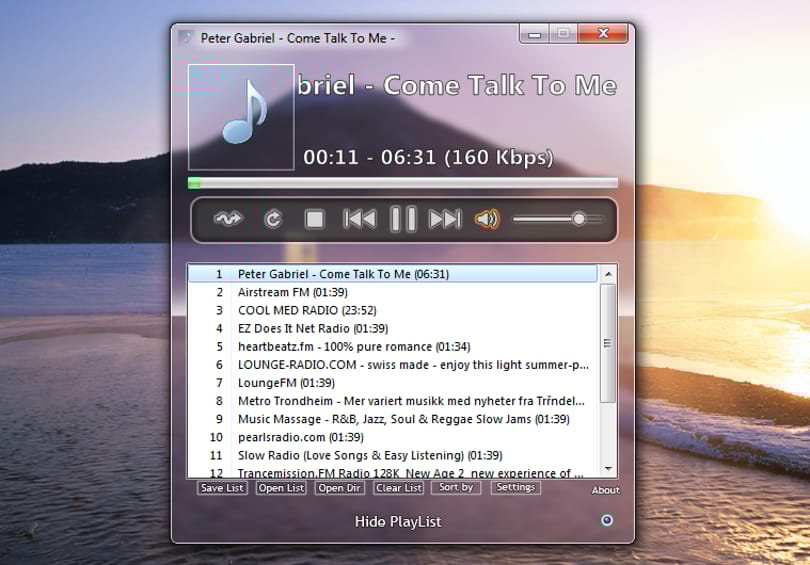
Task: Click the small blue circle icon
Action: click(x=607, y=520)
